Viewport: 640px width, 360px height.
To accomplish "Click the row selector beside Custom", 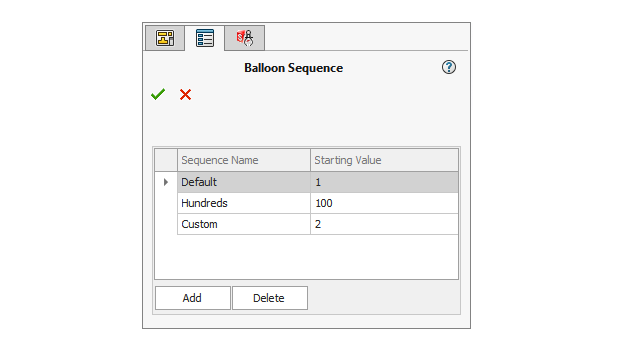I will pos(166,224).
